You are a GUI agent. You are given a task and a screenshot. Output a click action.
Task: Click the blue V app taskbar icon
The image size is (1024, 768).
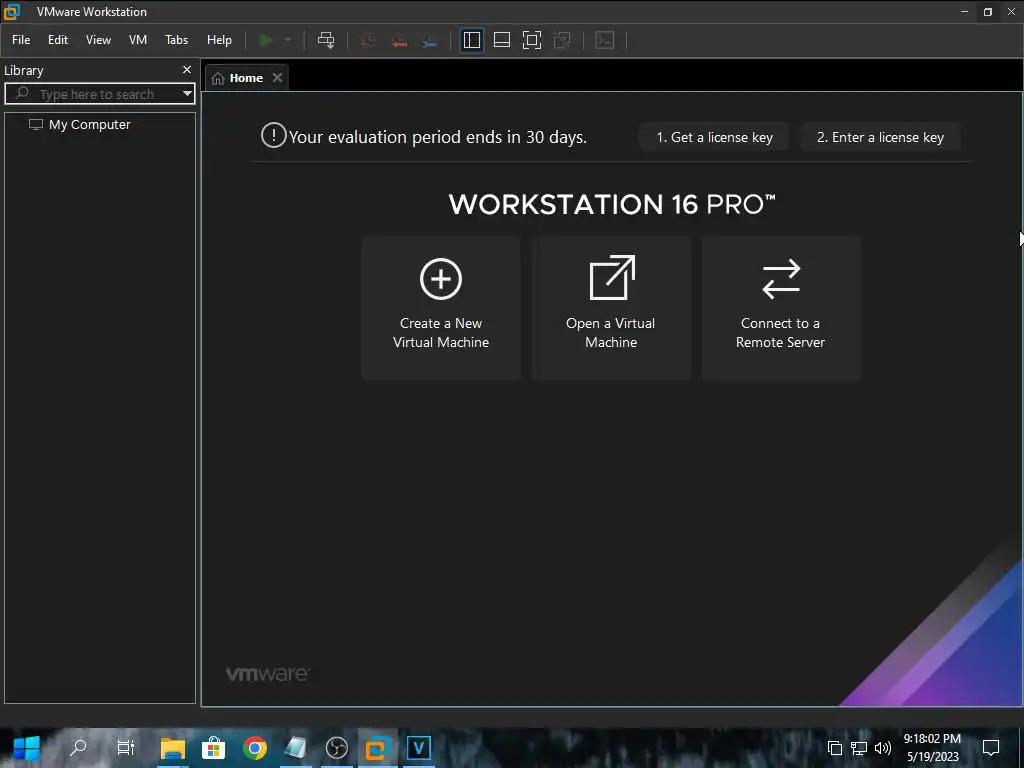tap(418, 748)
